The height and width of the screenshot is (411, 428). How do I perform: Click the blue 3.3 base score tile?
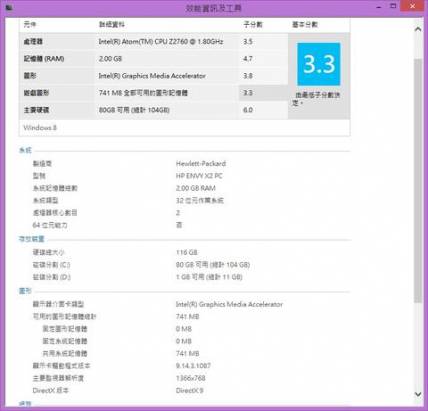(319, 64)
